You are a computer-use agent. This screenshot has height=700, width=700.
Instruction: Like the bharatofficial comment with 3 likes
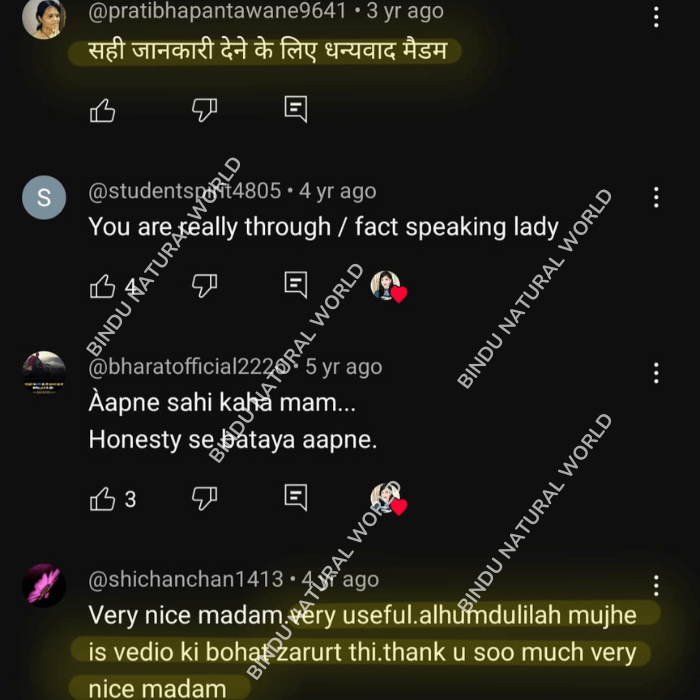102,499
